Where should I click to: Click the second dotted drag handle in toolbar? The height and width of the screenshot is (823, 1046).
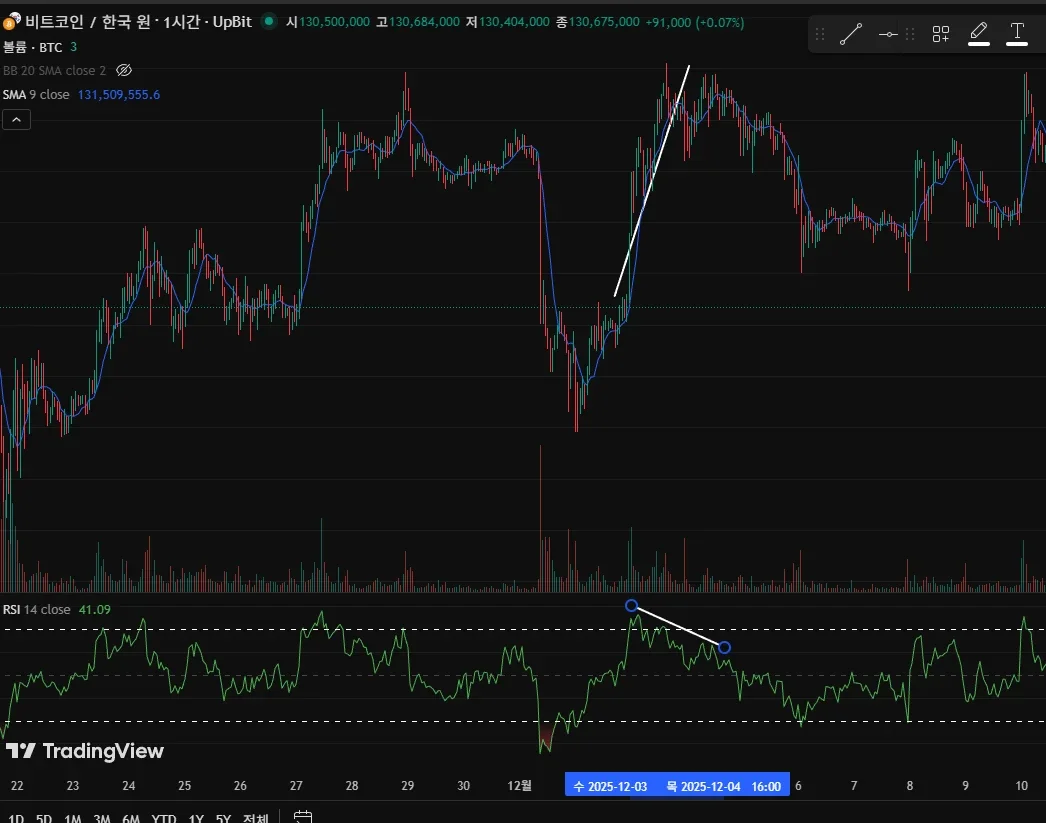[x=910, y=33]
